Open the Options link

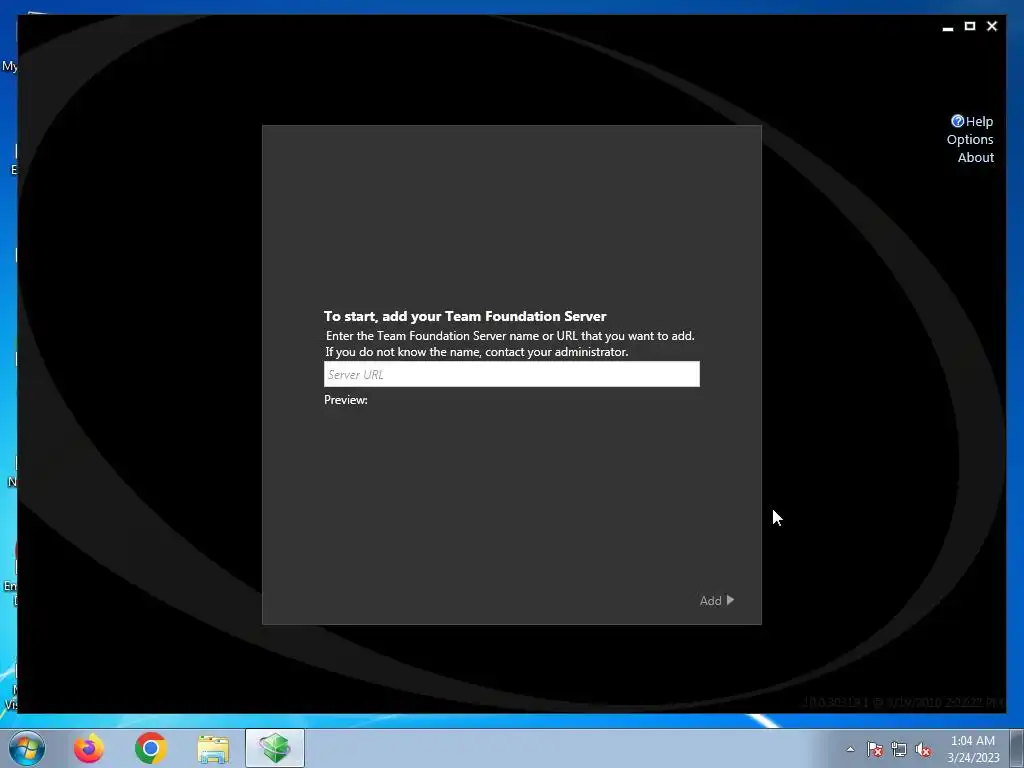tap(970, 139)
